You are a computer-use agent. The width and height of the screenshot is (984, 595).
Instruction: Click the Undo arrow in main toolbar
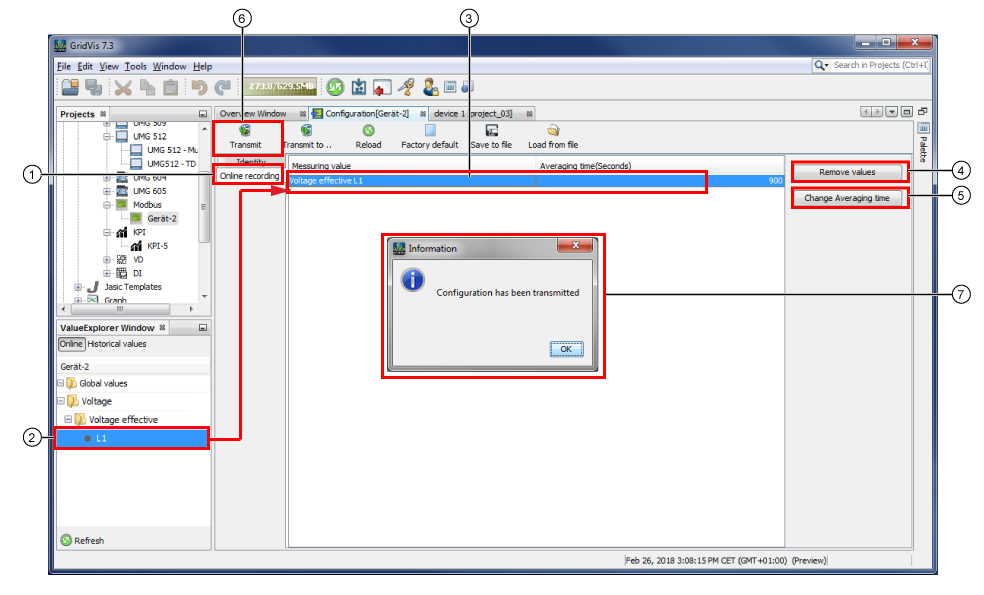pyautogui.click(x=198, y=88)
